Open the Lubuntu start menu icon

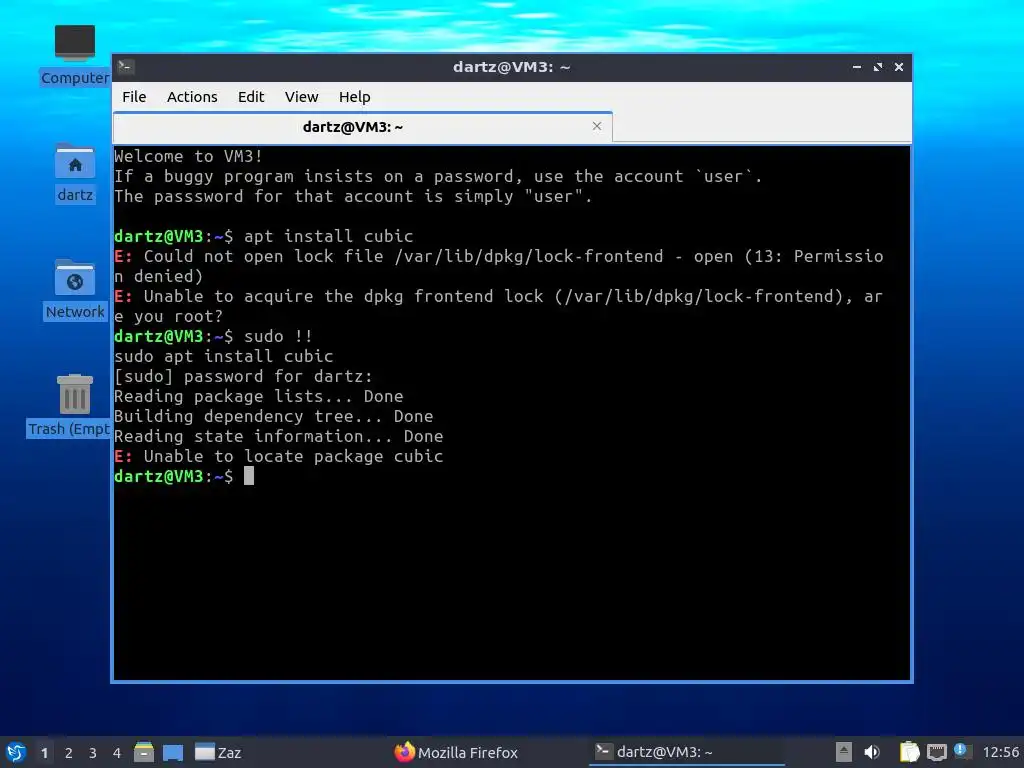16,752
